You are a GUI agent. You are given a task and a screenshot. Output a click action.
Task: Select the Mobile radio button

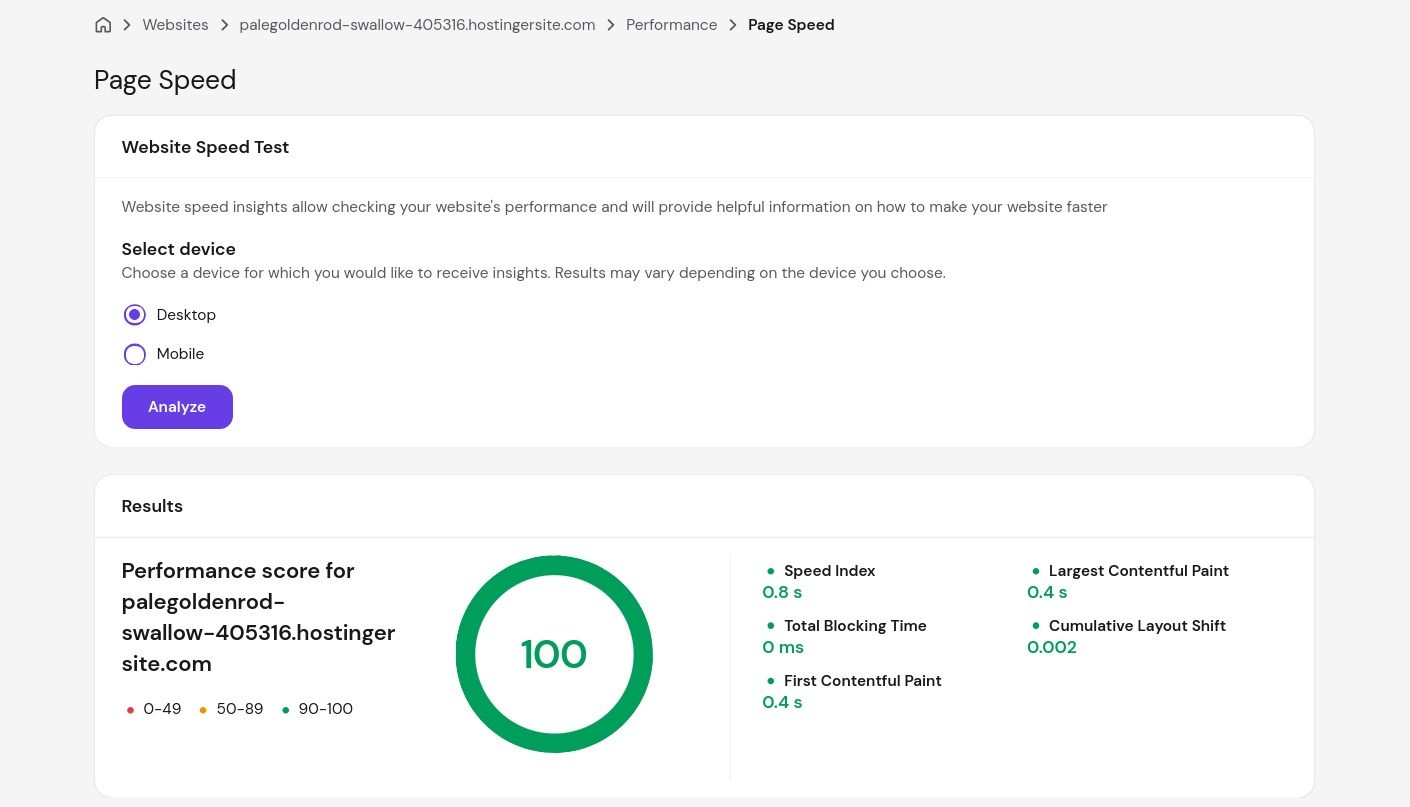point(135,354)
